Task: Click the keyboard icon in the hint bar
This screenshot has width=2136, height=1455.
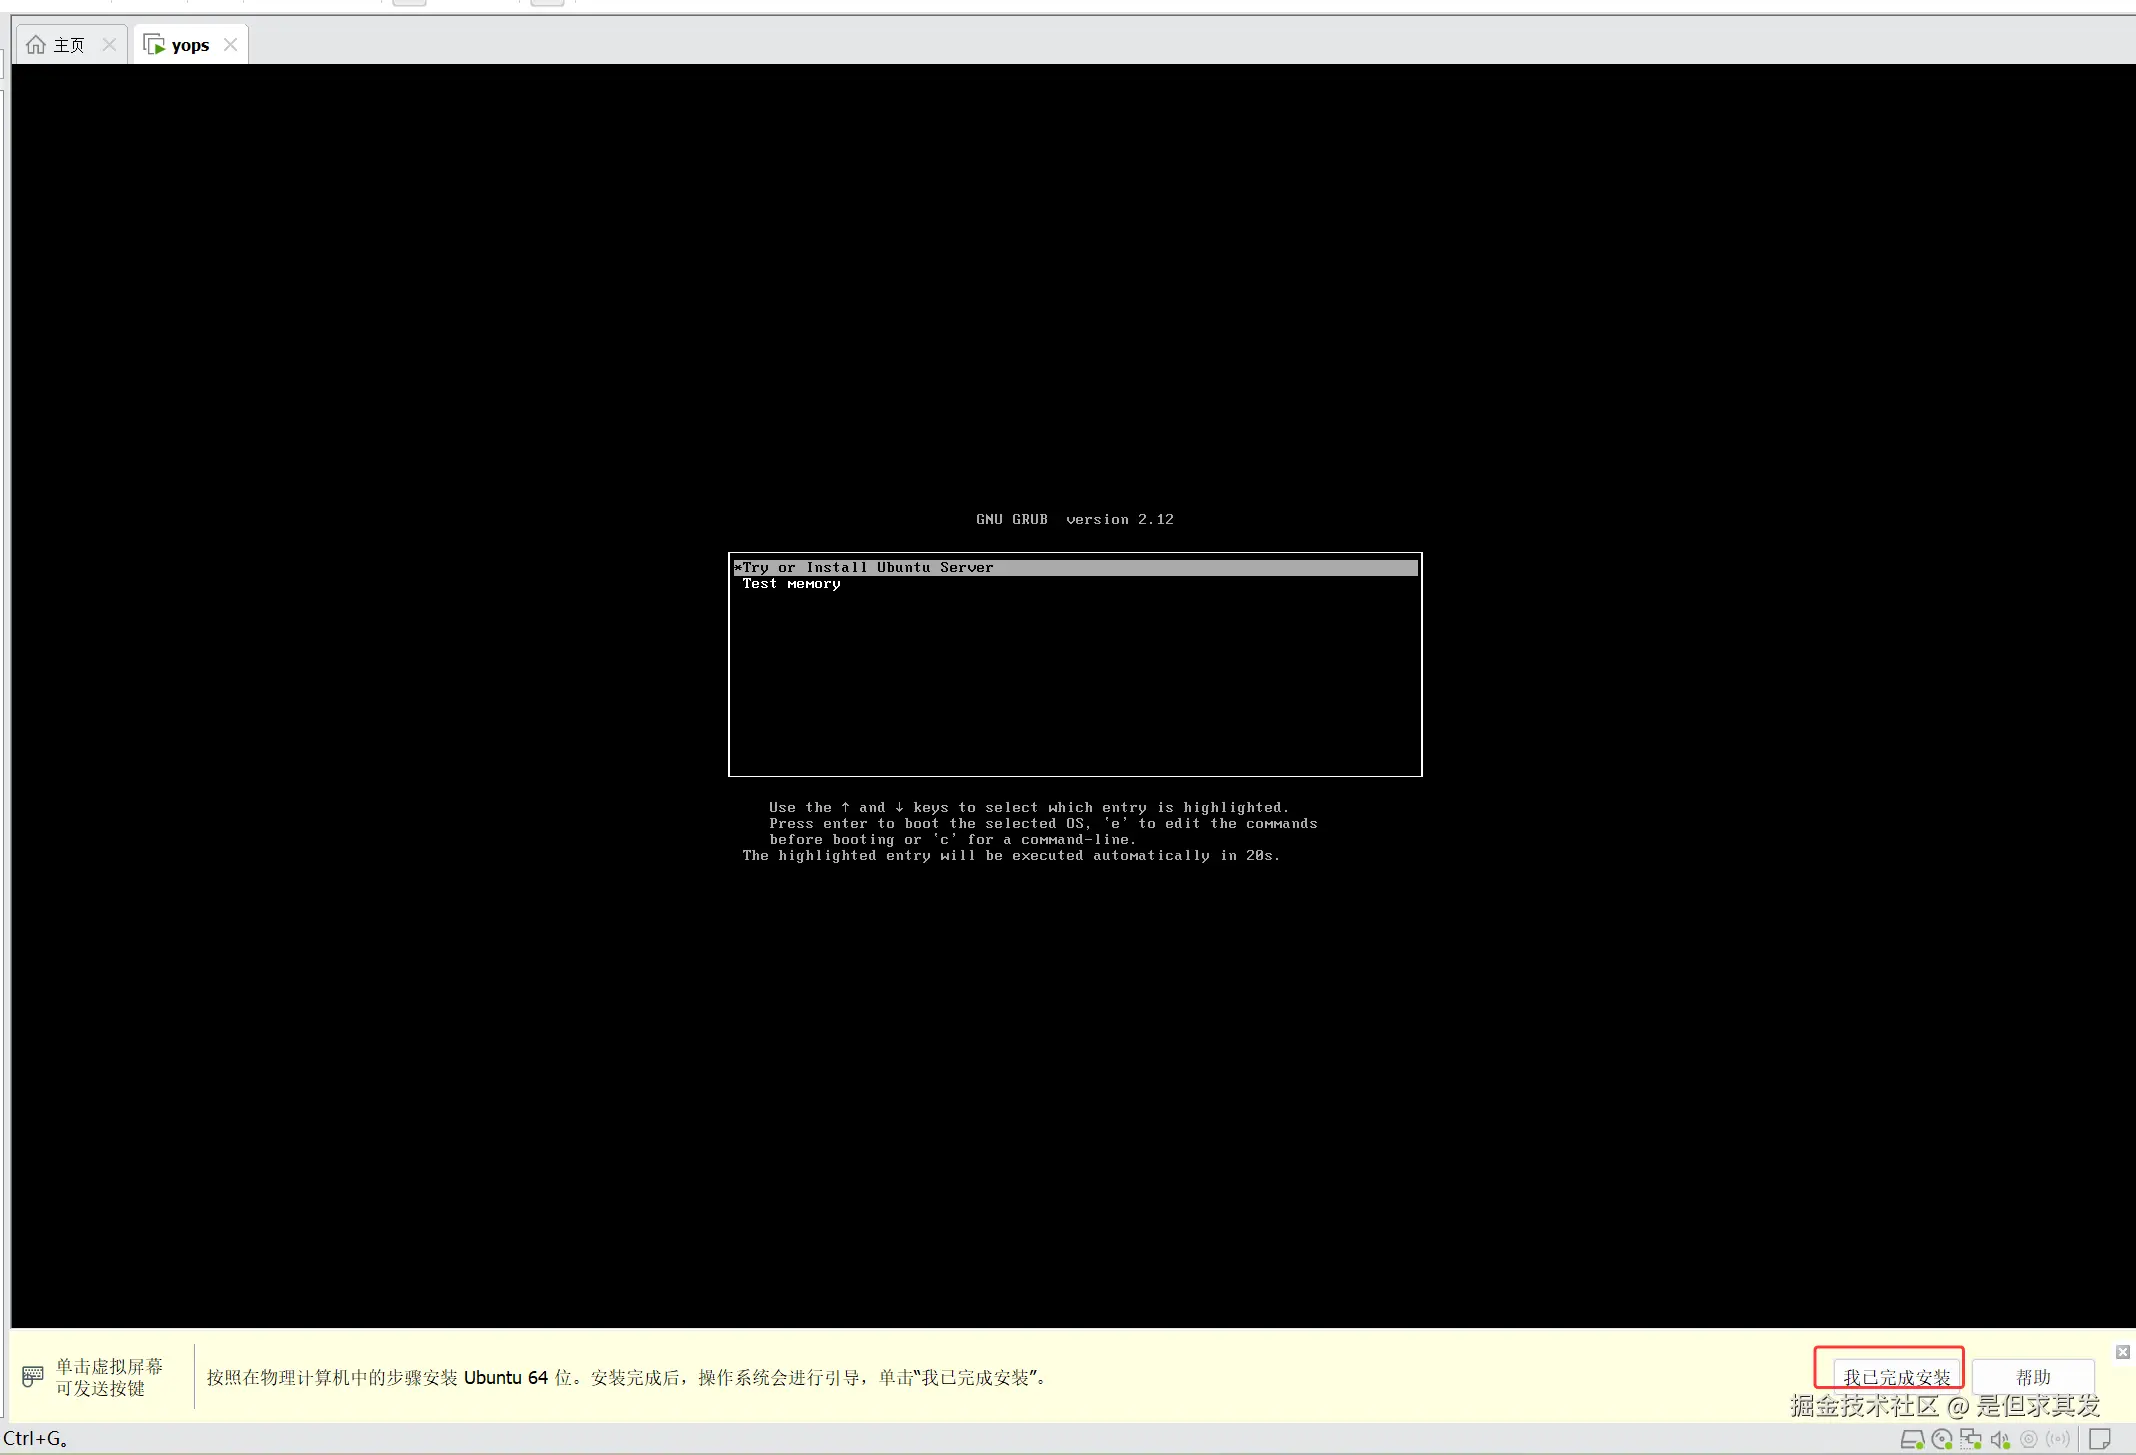Action: point(33,1377)
